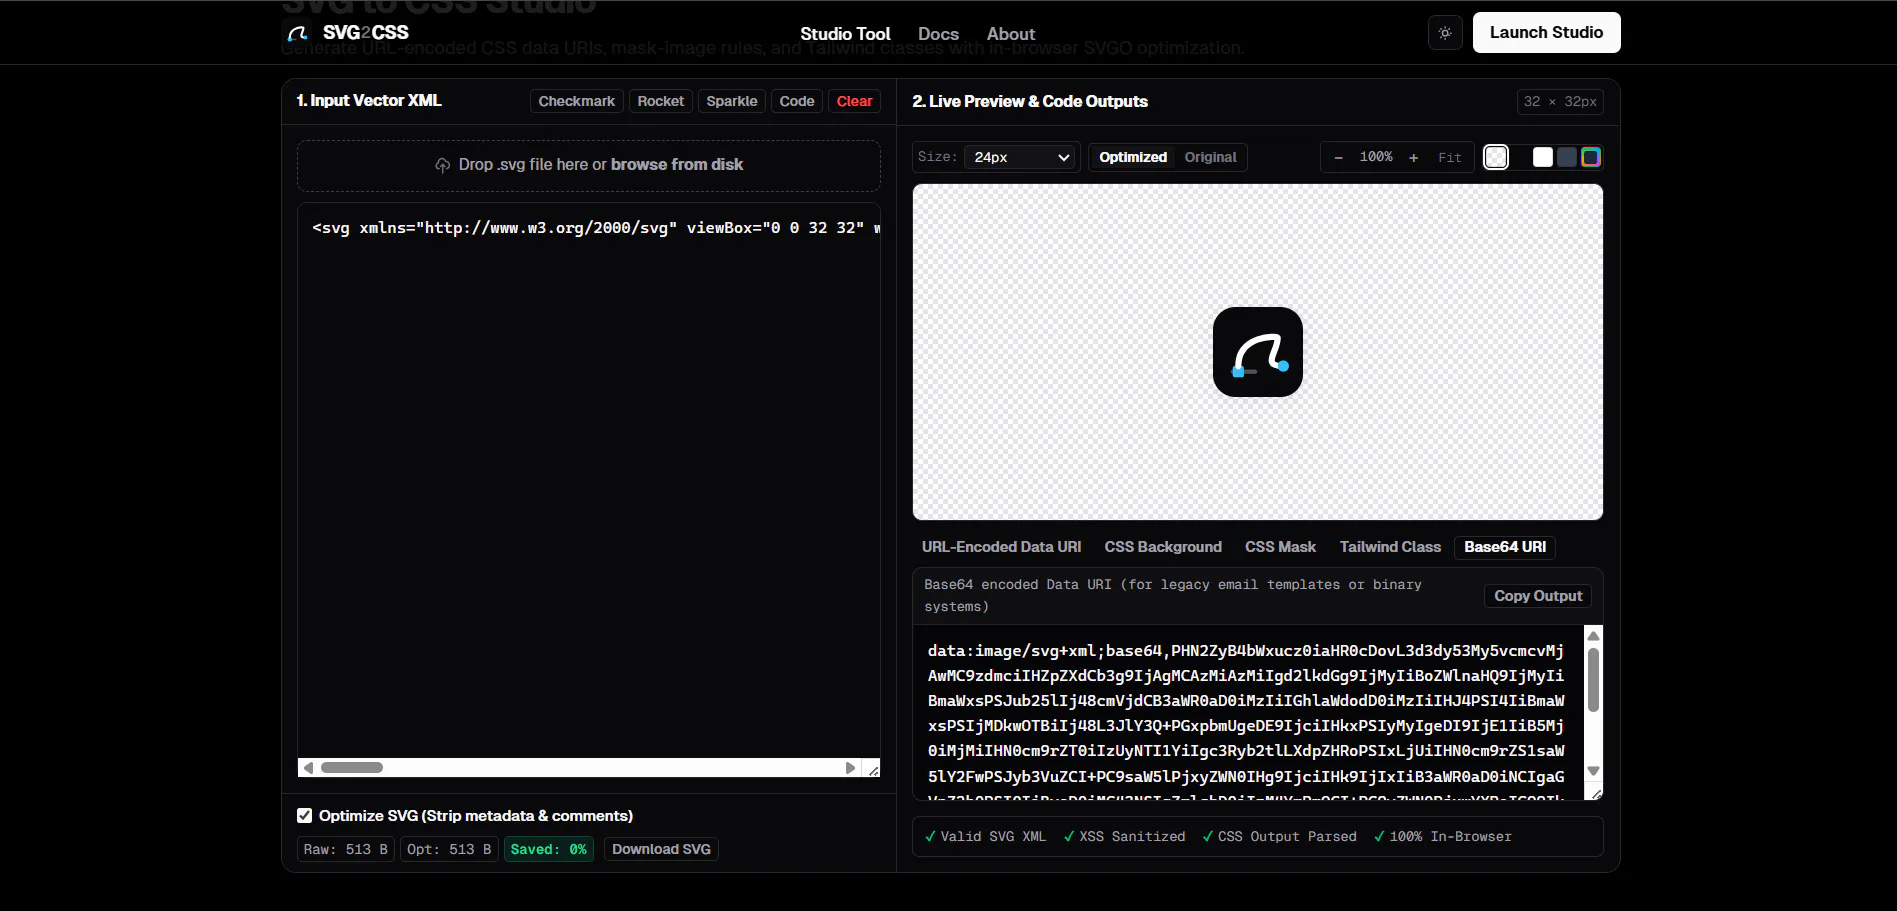Click Opt: 513 B stat

coord(449,849)
